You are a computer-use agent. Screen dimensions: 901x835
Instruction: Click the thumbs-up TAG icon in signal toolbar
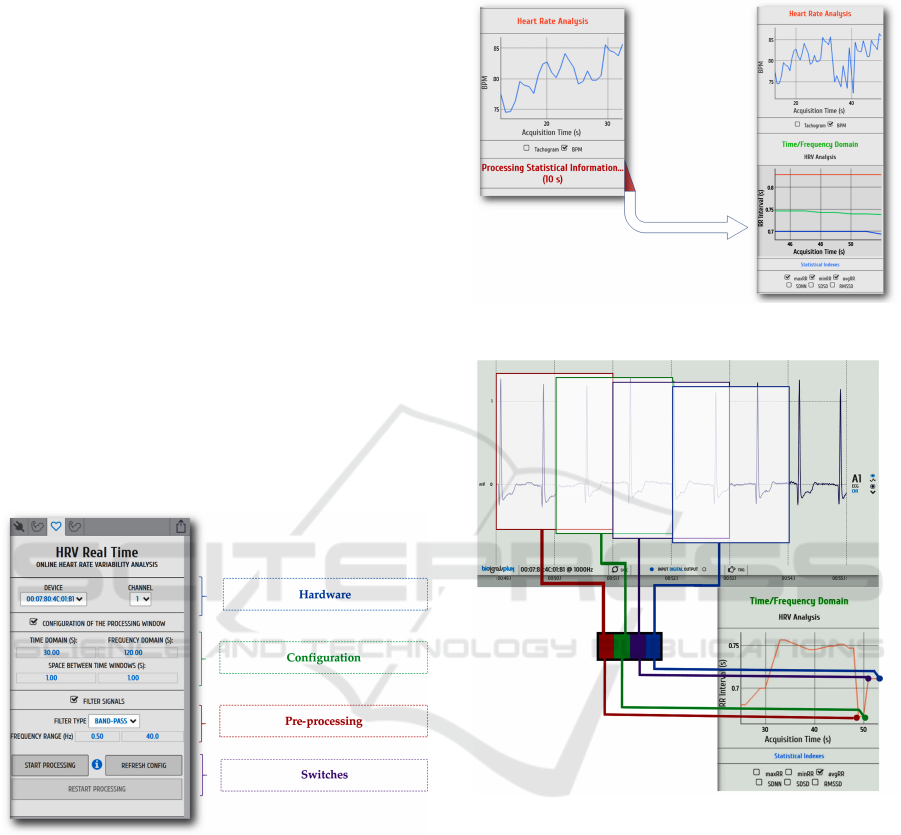tap(731, 570)
